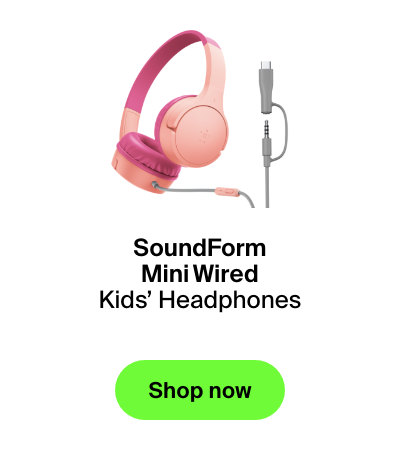Click the word Wired in title
The width and height of the screenshot is (400, 450).
click(226, 274)
